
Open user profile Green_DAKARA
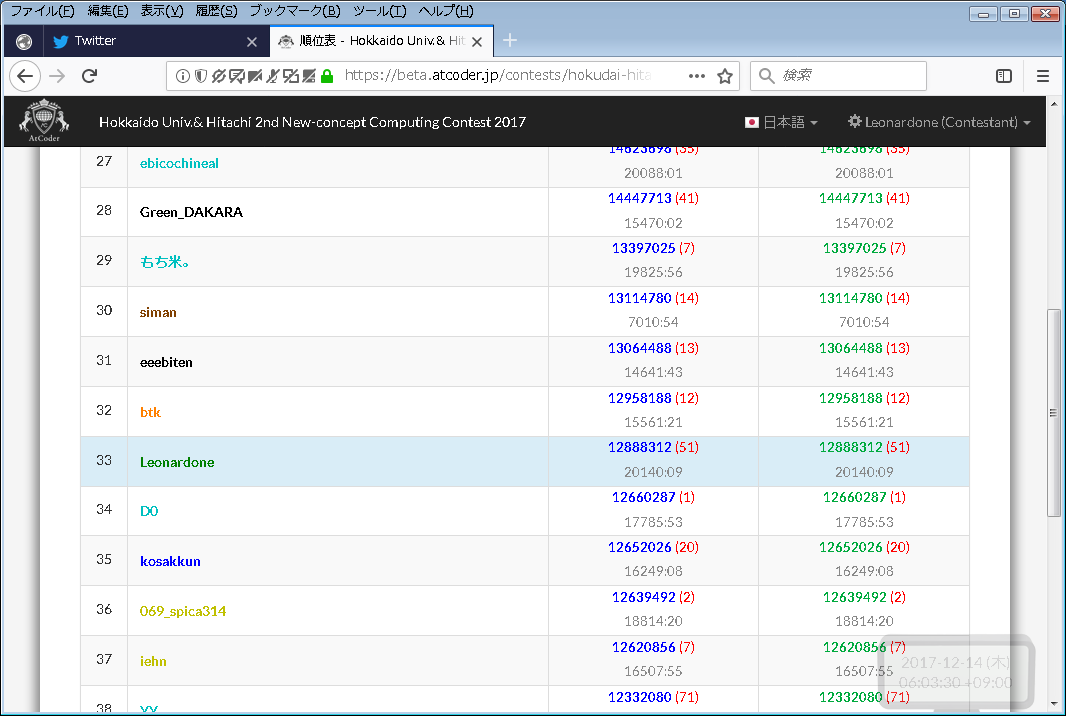point(191,212)
